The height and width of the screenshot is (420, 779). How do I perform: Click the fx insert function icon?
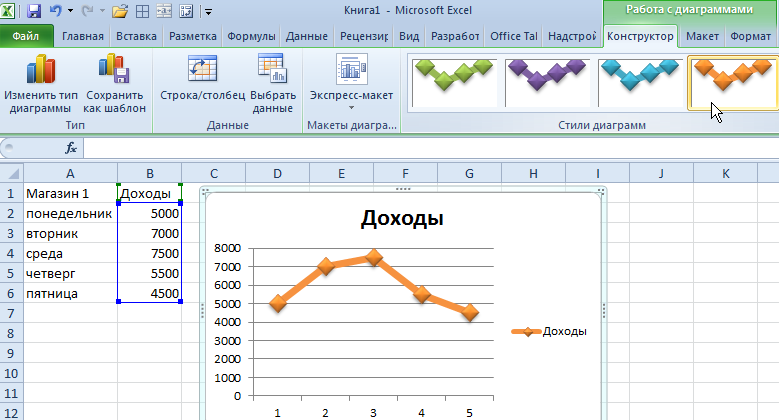tap(71, 148)
